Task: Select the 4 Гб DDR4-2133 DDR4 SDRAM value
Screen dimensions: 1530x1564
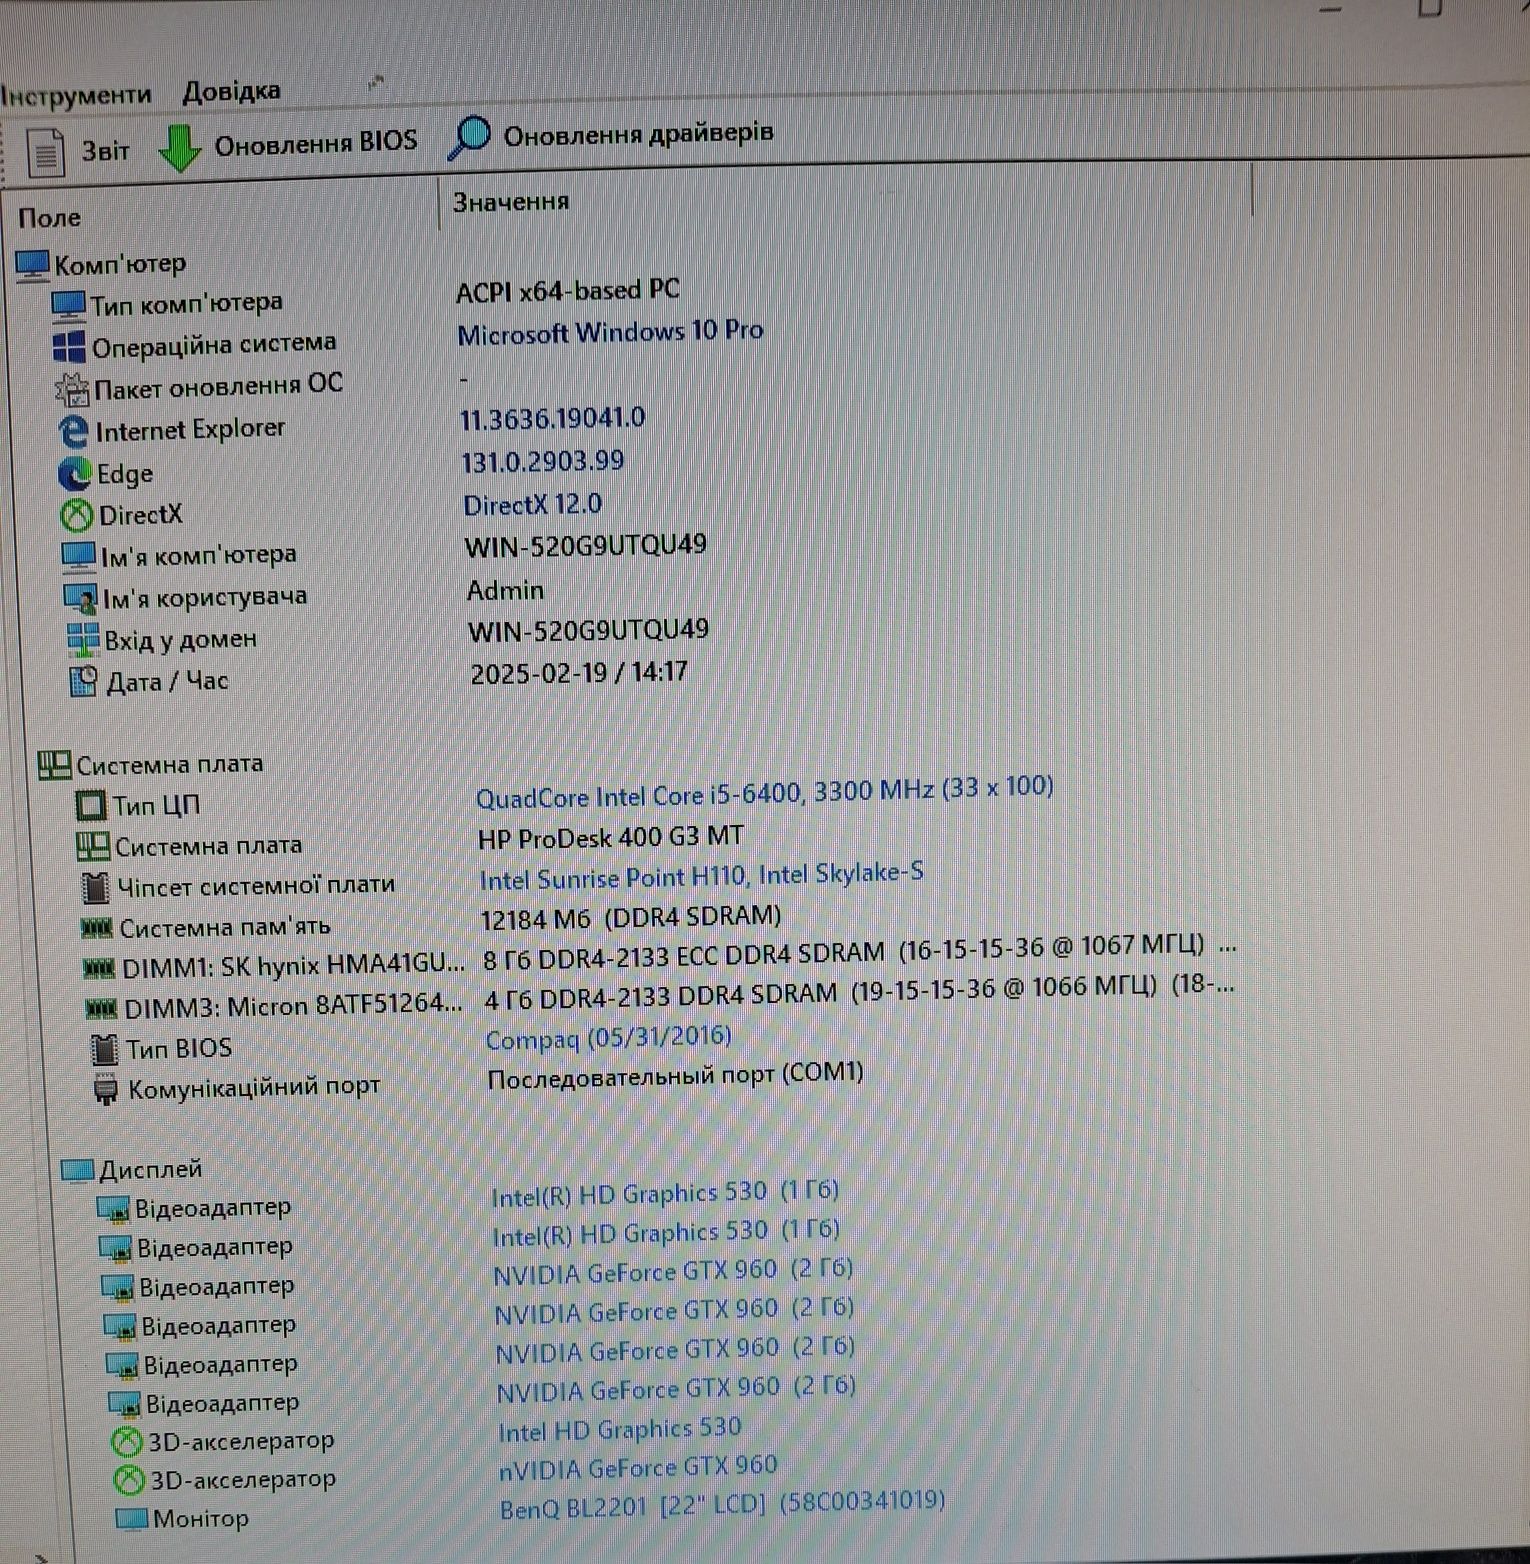Action: 859,991
